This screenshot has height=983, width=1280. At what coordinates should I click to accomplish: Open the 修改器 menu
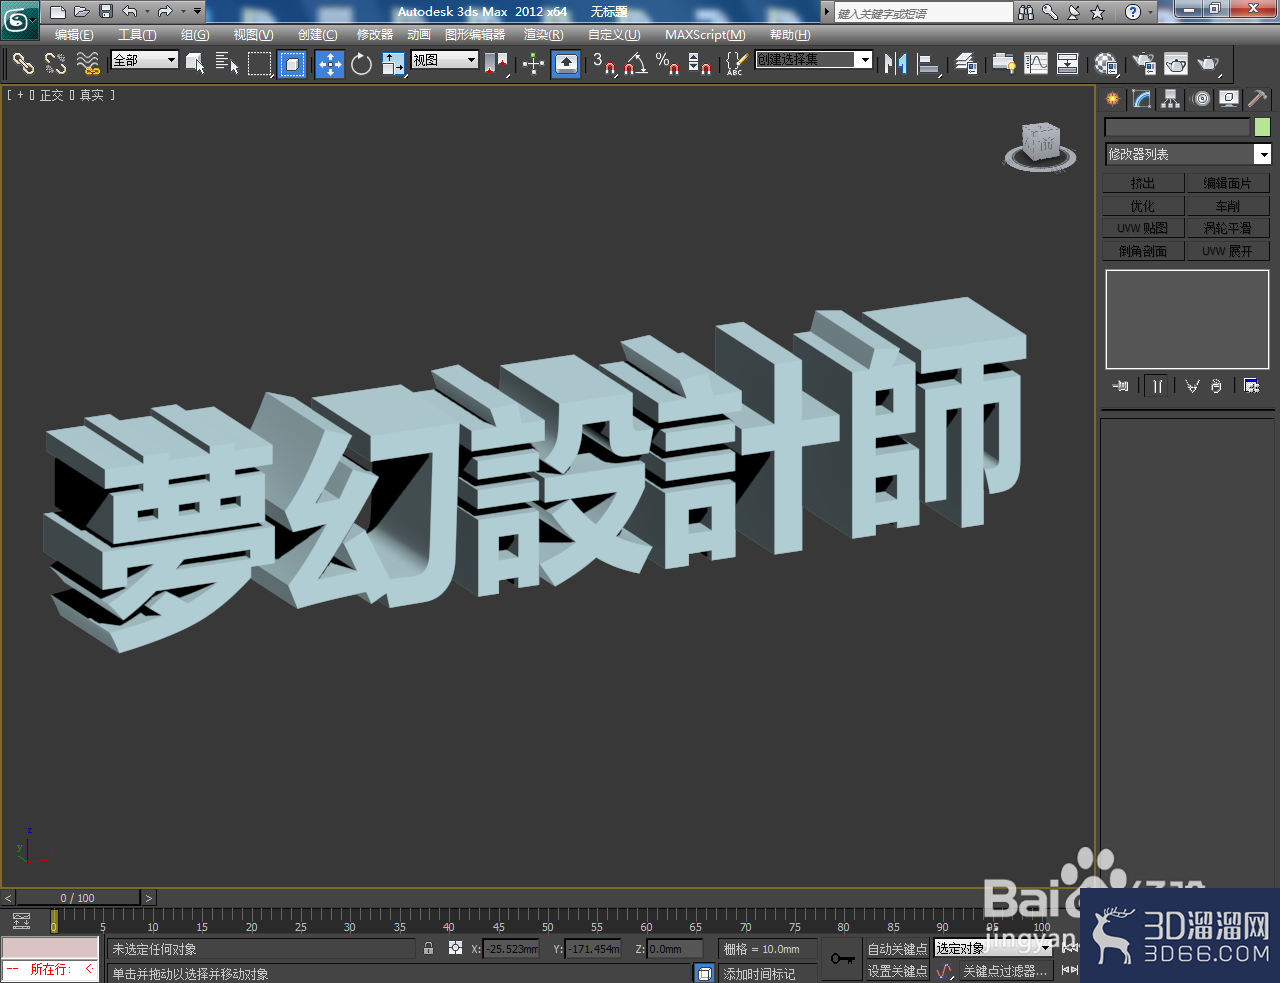pyautogui.click(x=375, y=35)
